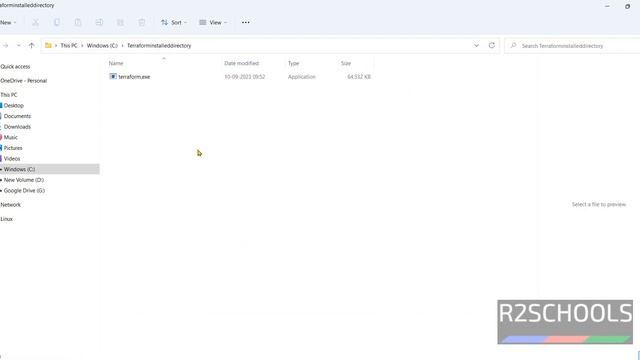Image resolution: width=640 pixels, height=360 pixels.
Task: Open Google Drive (G:) in sidebar
Action: point(24,190)
